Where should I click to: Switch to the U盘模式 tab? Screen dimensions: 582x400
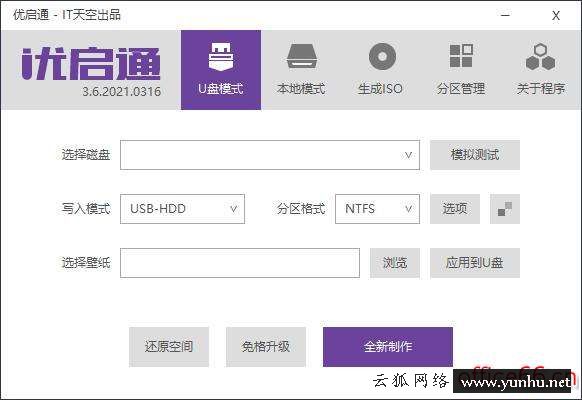(x=221, y=70)
